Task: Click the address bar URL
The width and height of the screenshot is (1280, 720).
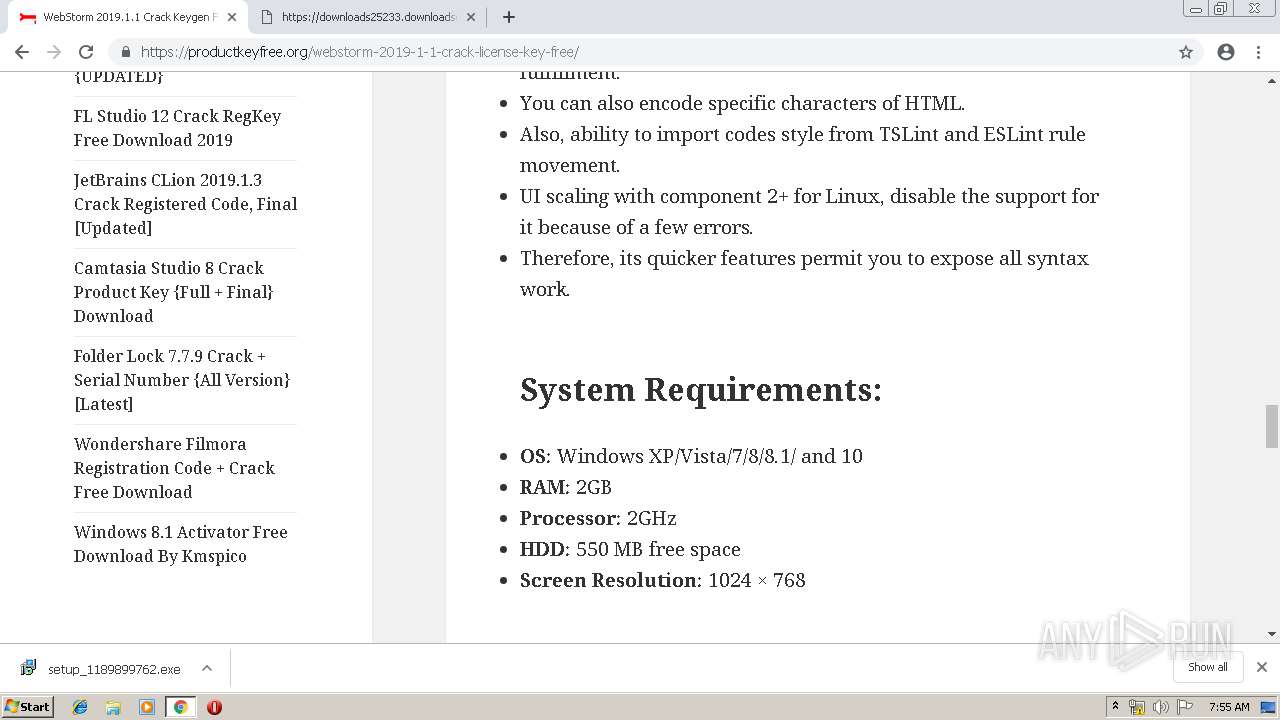Action: coord(360,52)
